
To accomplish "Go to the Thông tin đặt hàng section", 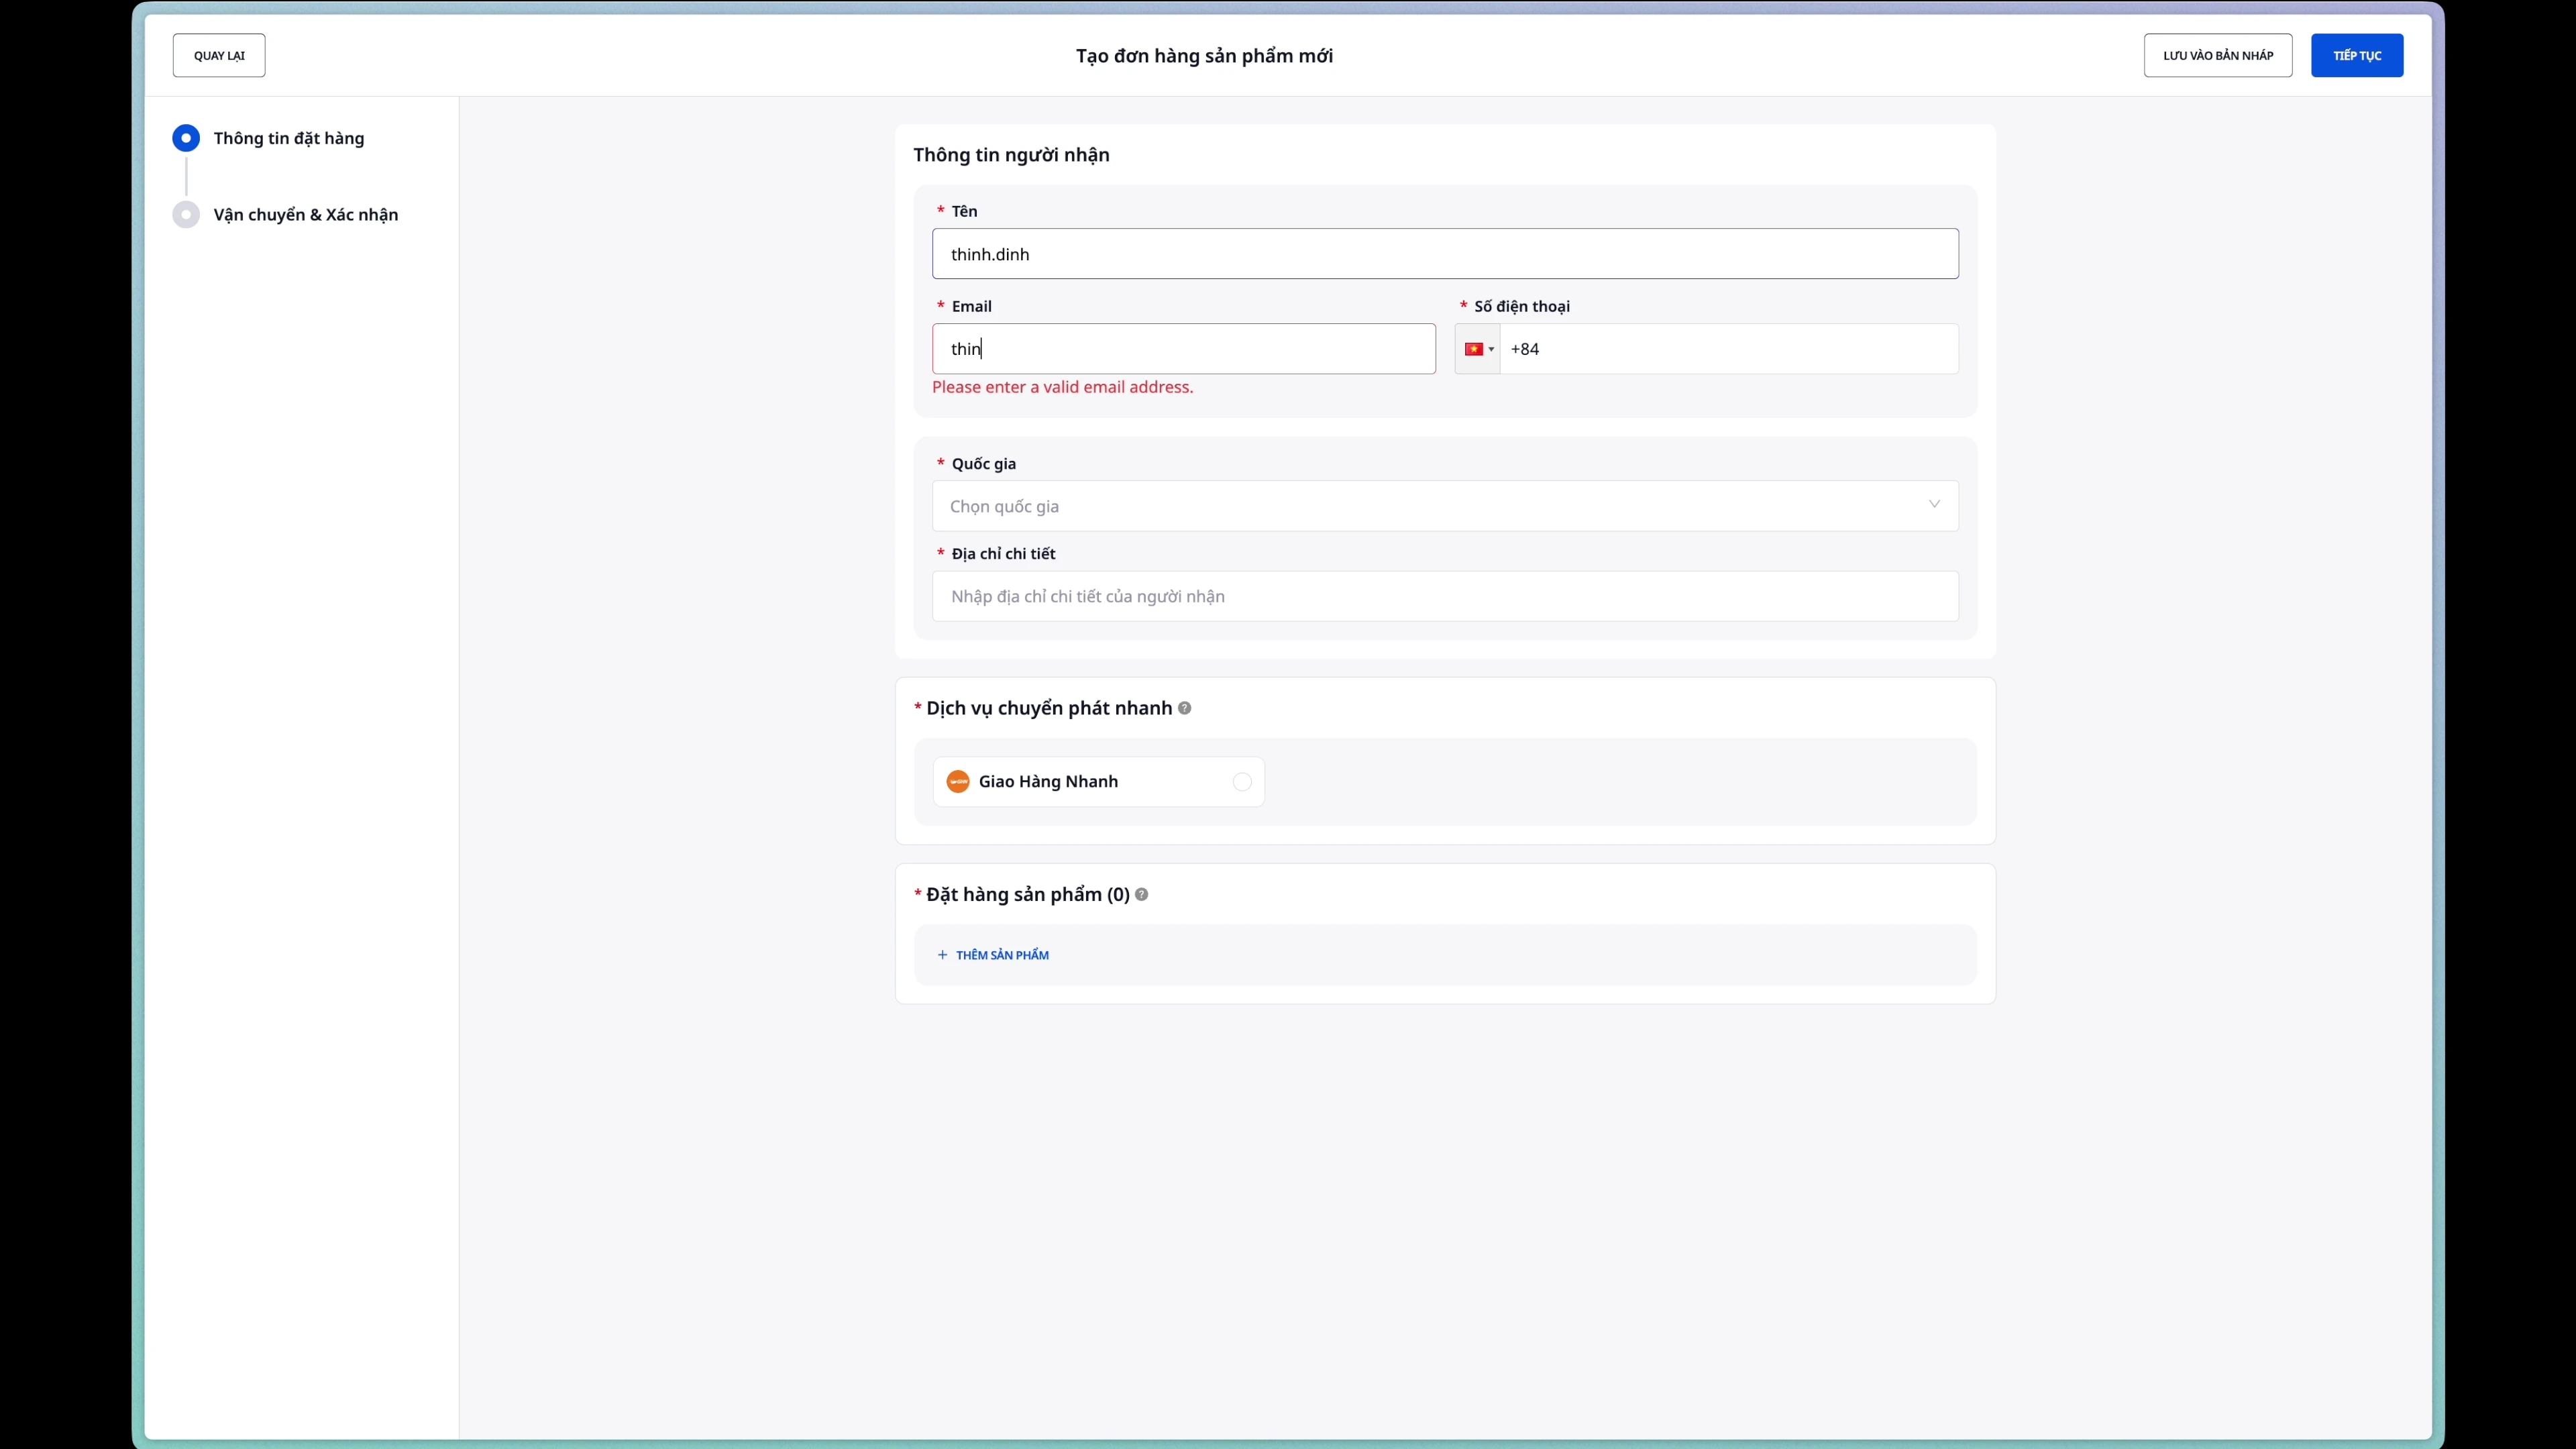I will 289,138.
